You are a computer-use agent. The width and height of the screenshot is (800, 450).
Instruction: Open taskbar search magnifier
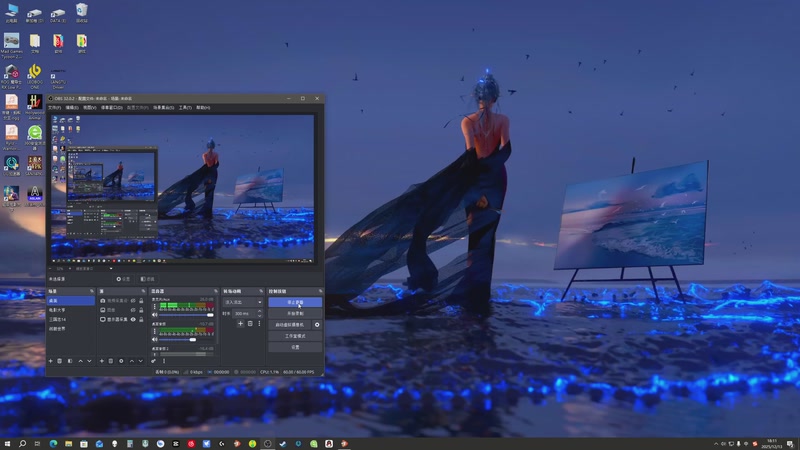pos(22,444)
